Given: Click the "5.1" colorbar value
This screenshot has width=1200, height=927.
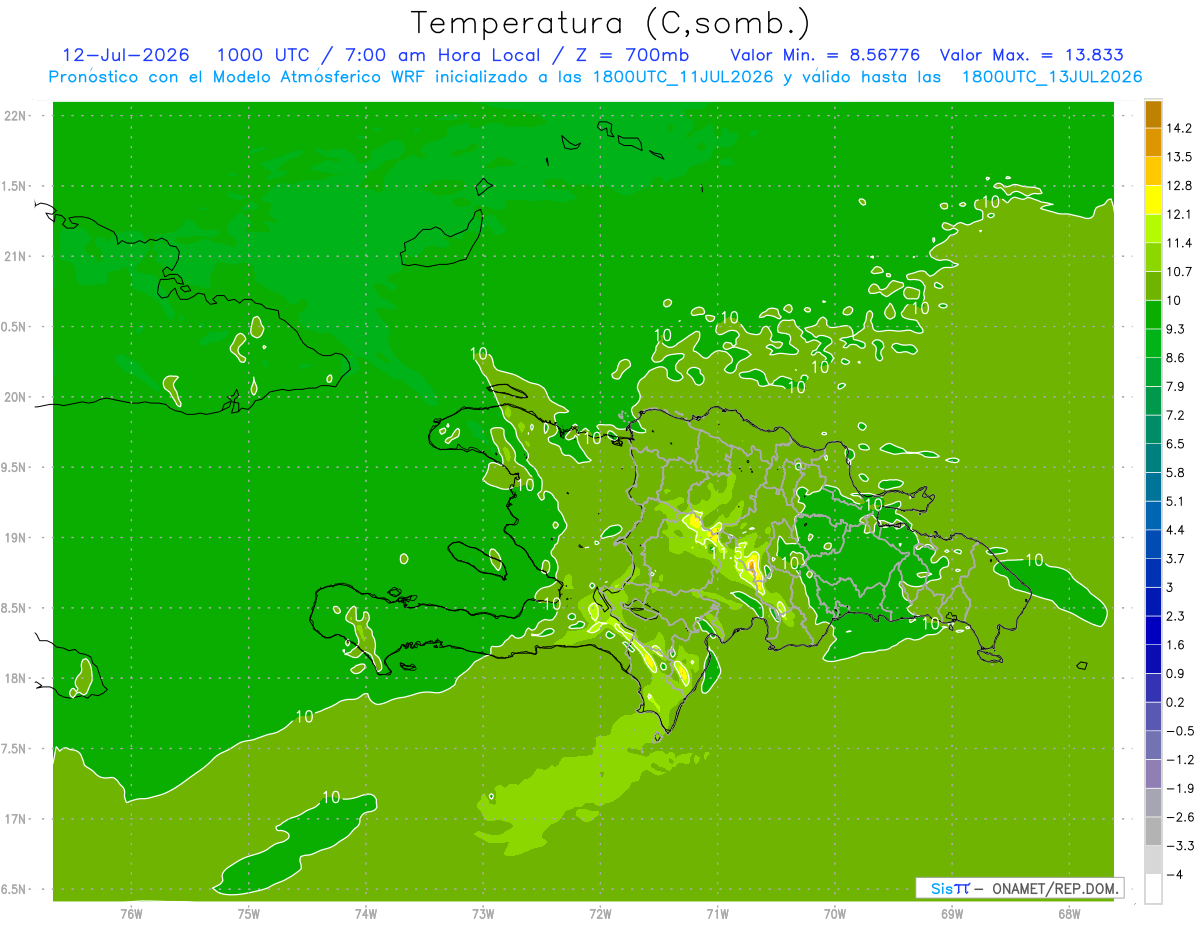Looking at the screenshot, I should point(1176,501).
